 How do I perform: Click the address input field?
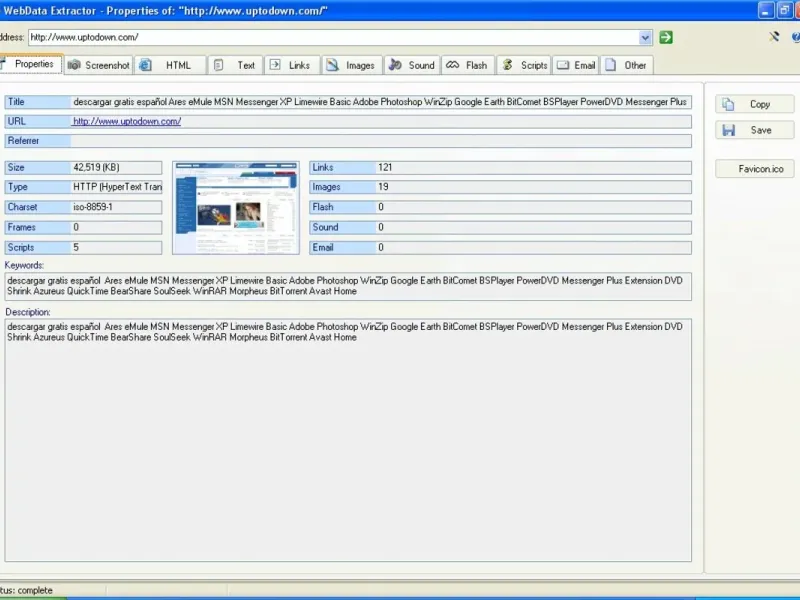click(x=333, y=37)
